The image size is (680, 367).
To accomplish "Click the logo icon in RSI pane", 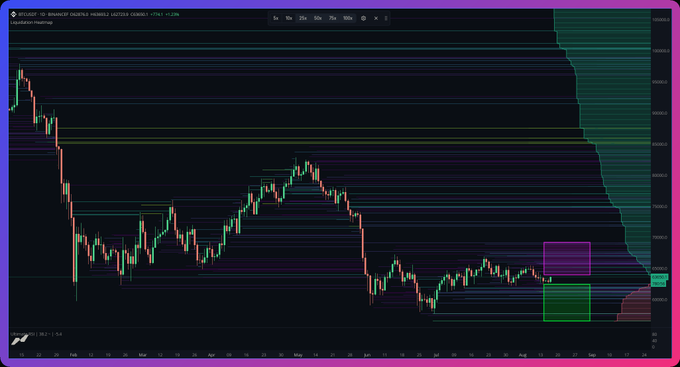I will (x=20, y=341).
